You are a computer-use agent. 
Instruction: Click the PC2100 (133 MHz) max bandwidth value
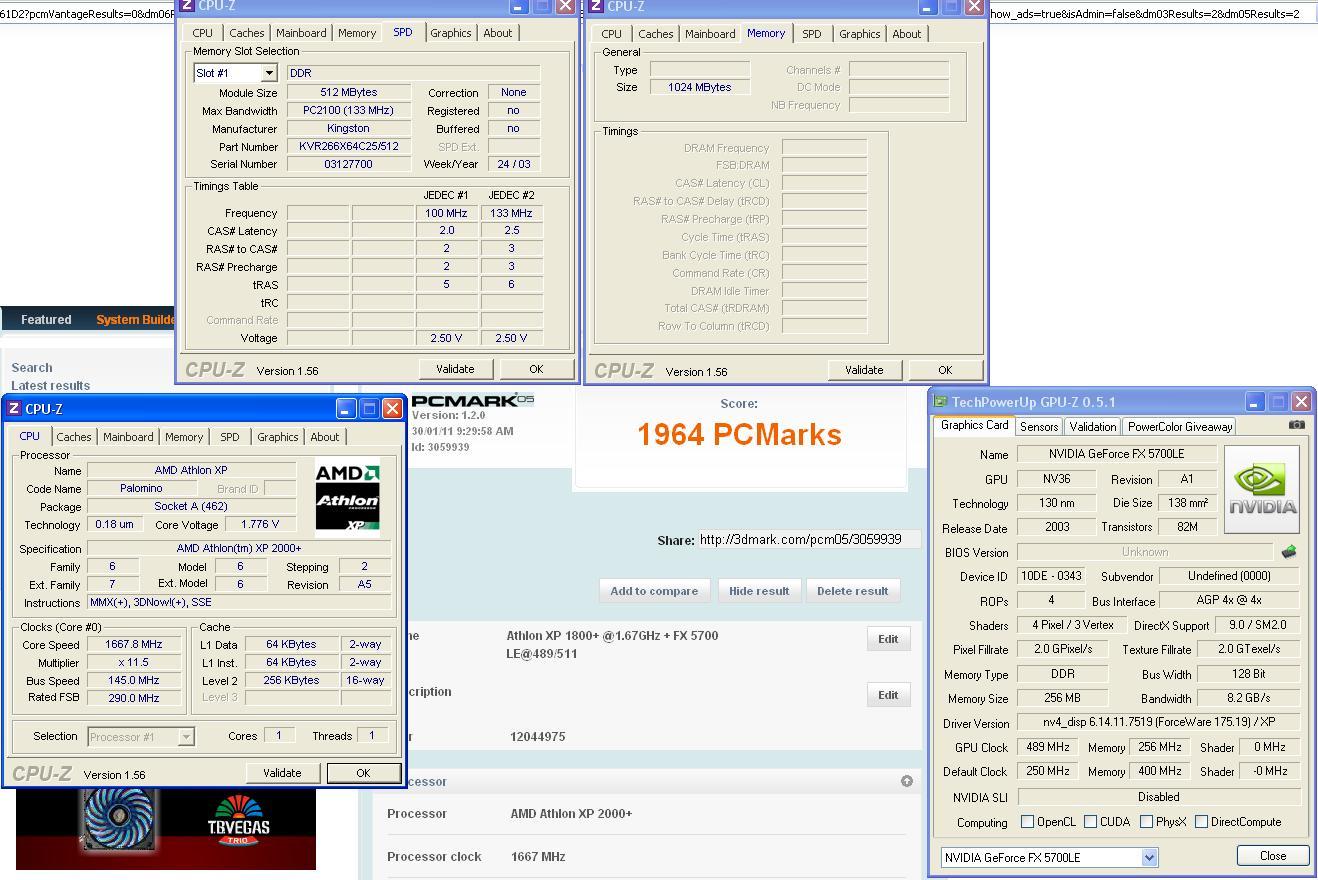tap(349, 111)
